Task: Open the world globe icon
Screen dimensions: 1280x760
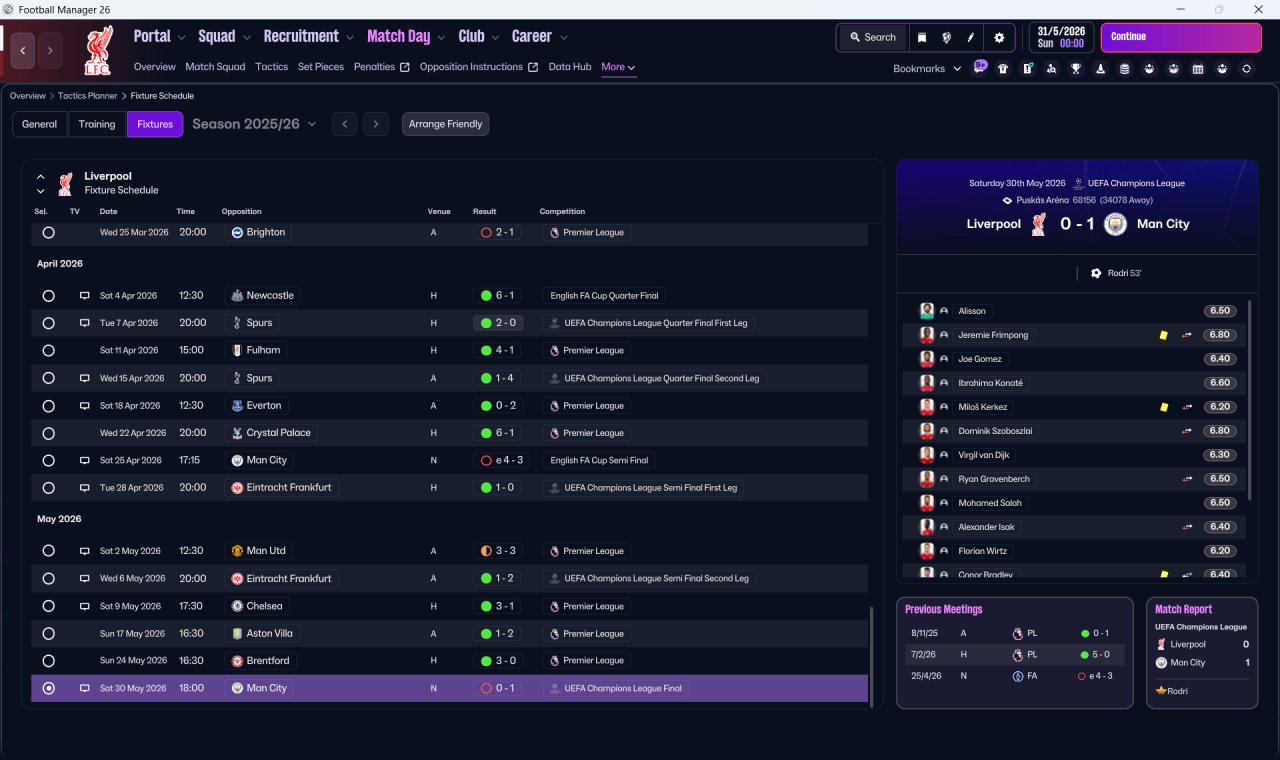Action: click(x=946, y=37)
